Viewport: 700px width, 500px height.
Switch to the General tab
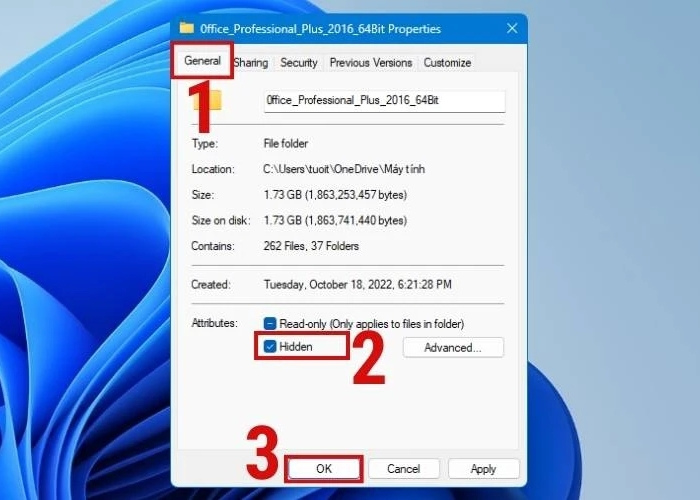[203, 61]
